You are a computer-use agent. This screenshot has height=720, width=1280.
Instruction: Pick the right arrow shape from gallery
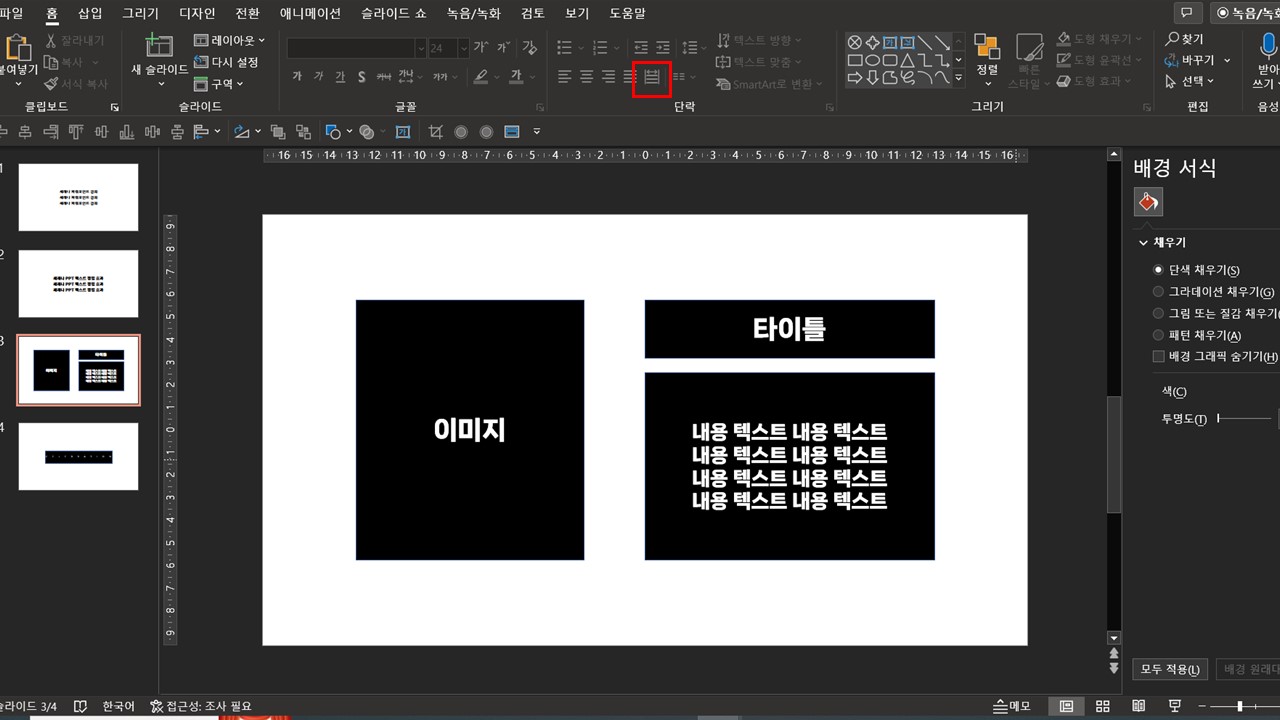pos(855,77)
